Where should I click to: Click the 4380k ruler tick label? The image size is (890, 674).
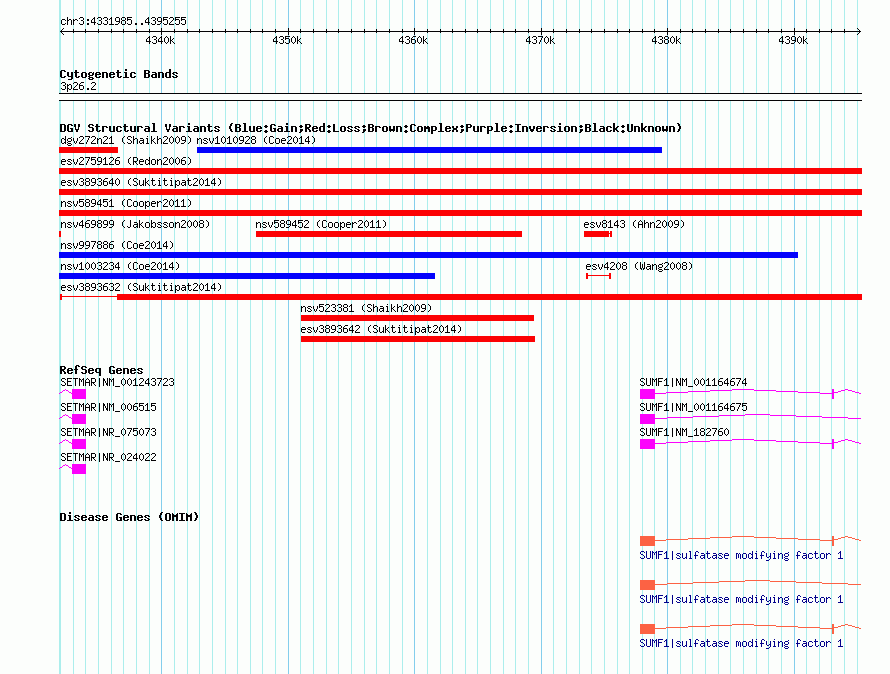[666, 40]
